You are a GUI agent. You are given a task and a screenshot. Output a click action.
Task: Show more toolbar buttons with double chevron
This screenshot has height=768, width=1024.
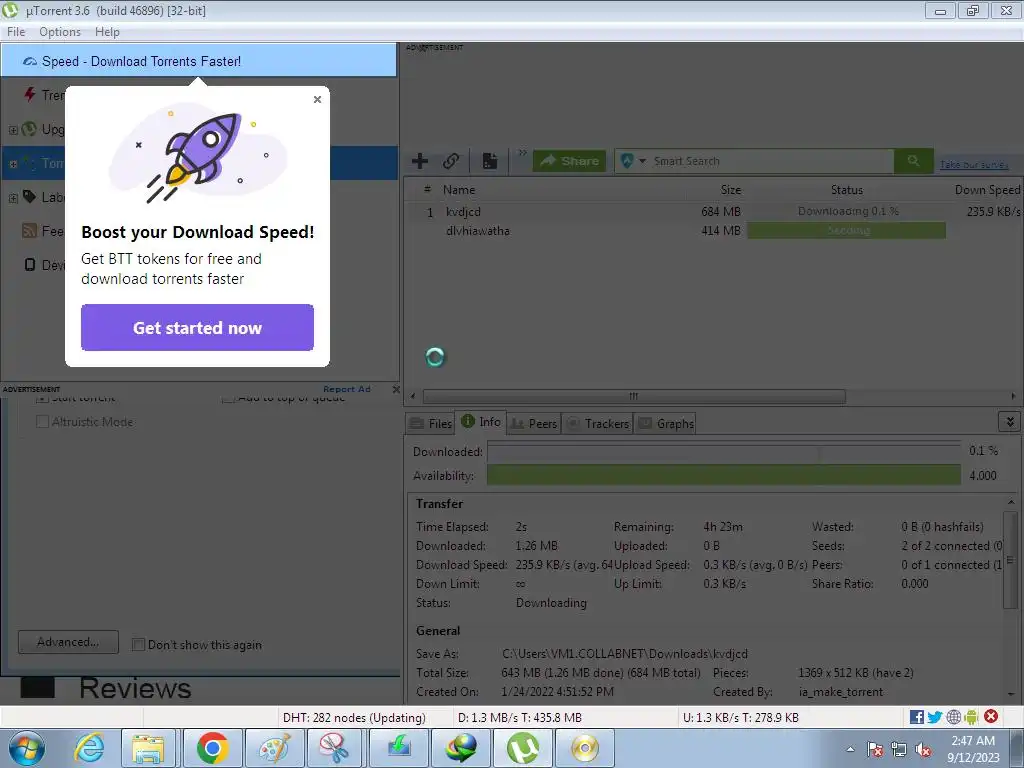[522, 153]
